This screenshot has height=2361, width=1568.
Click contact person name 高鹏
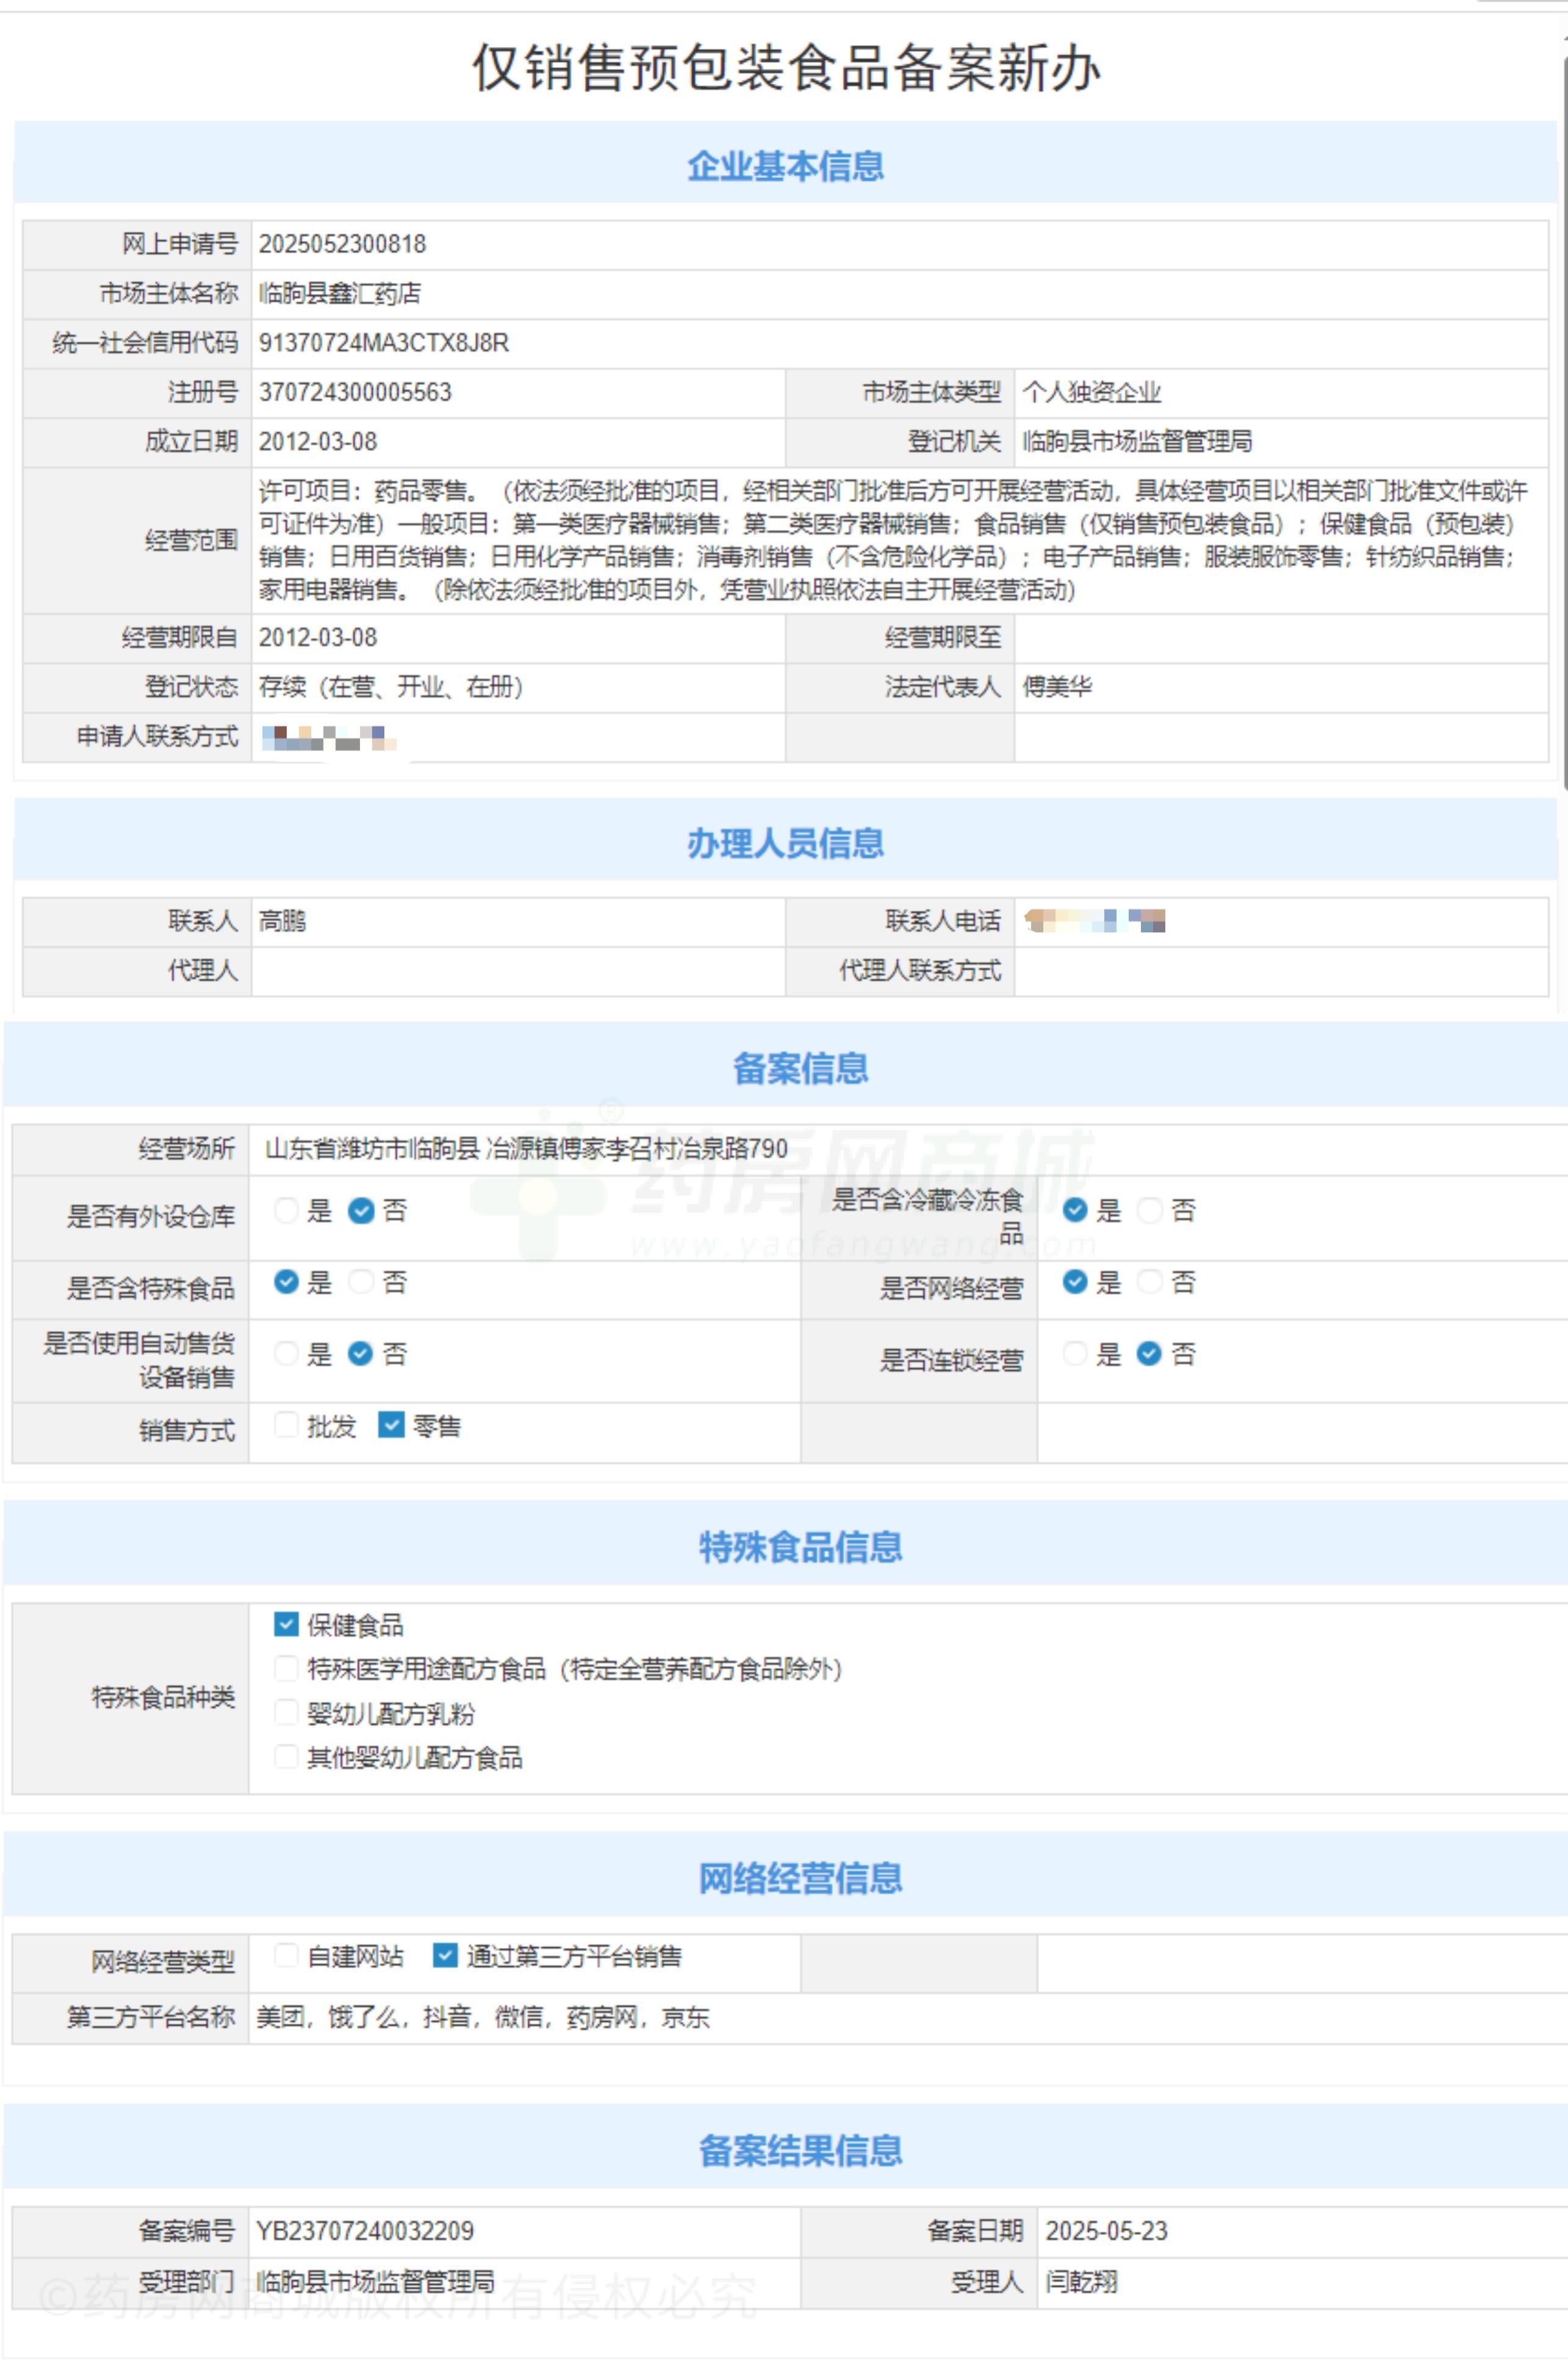tap(282, 921)
